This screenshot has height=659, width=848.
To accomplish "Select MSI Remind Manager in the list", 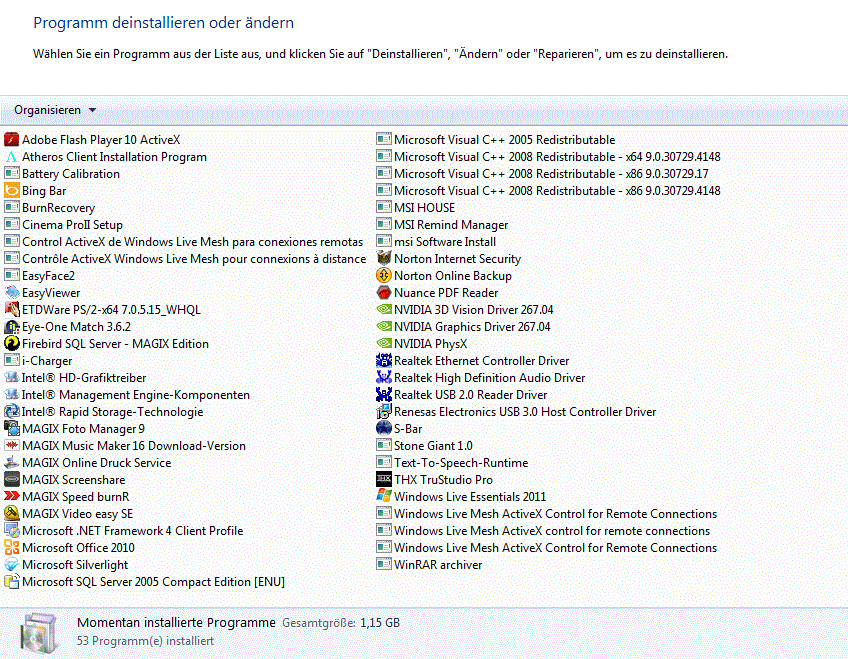I will click(x=442, y=225).
